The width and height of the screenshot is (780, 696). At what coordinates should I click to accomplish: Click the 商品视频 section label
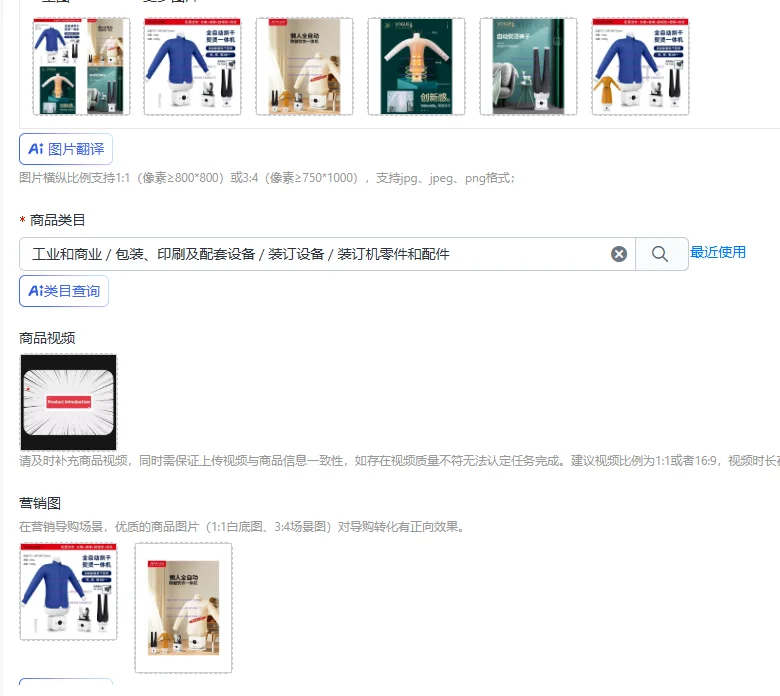47,338
